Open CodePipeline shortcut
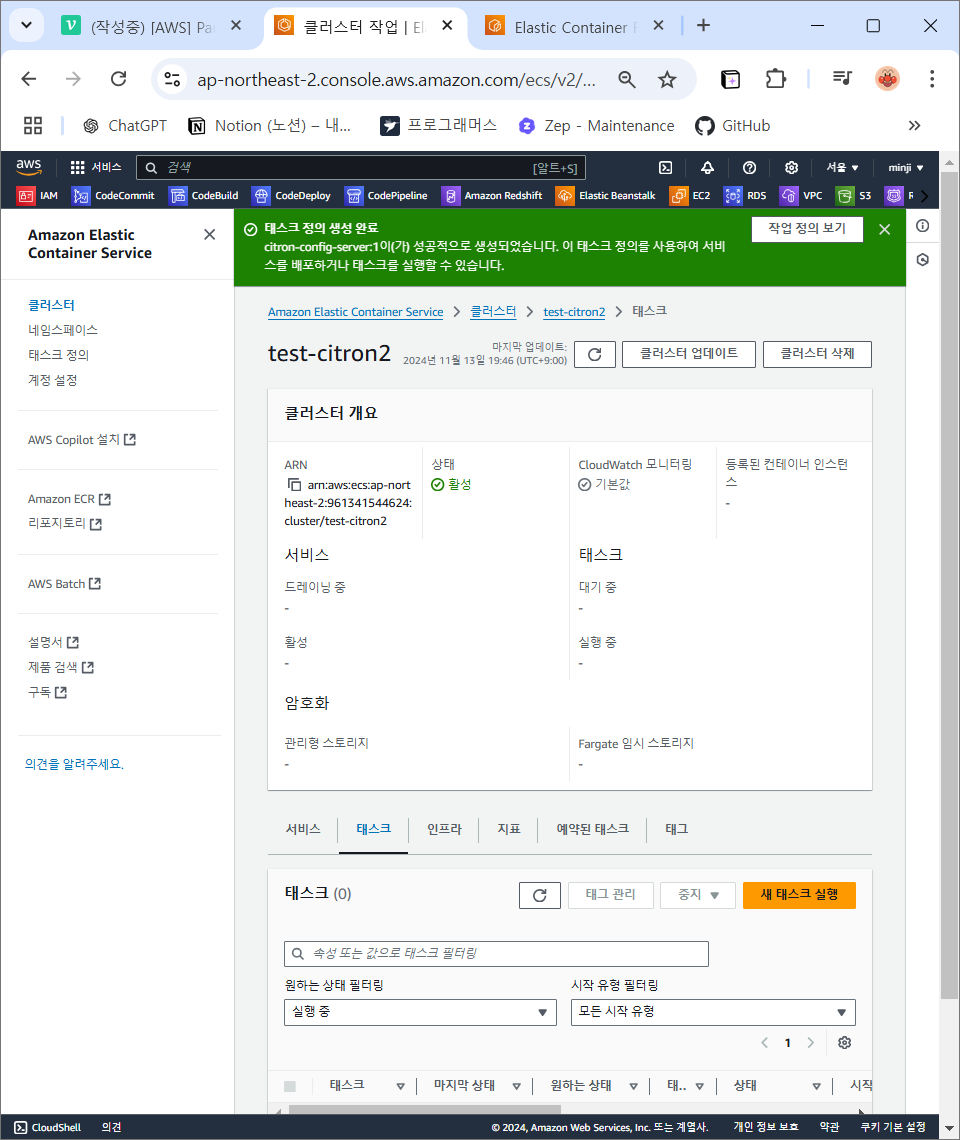Viewport: 960px width, 1140px height. [x=386, y=196]
